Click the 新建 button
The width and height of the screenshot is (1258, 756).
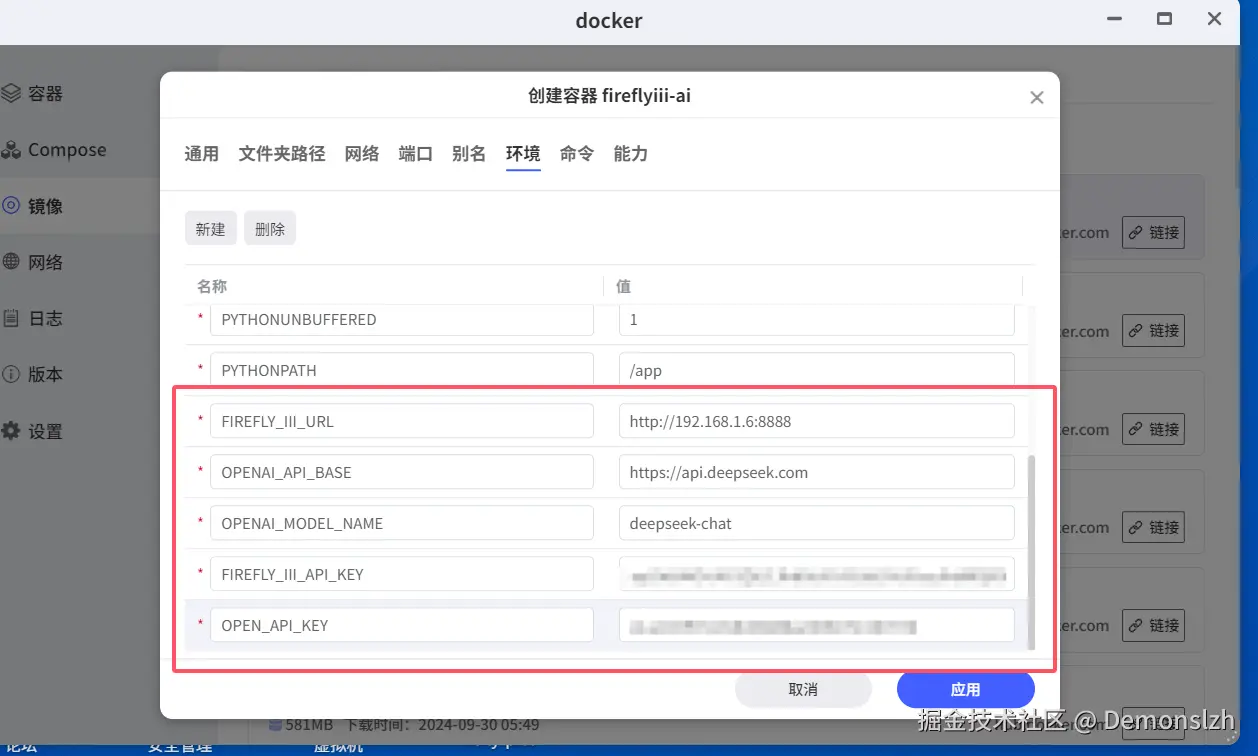(210, 229)
